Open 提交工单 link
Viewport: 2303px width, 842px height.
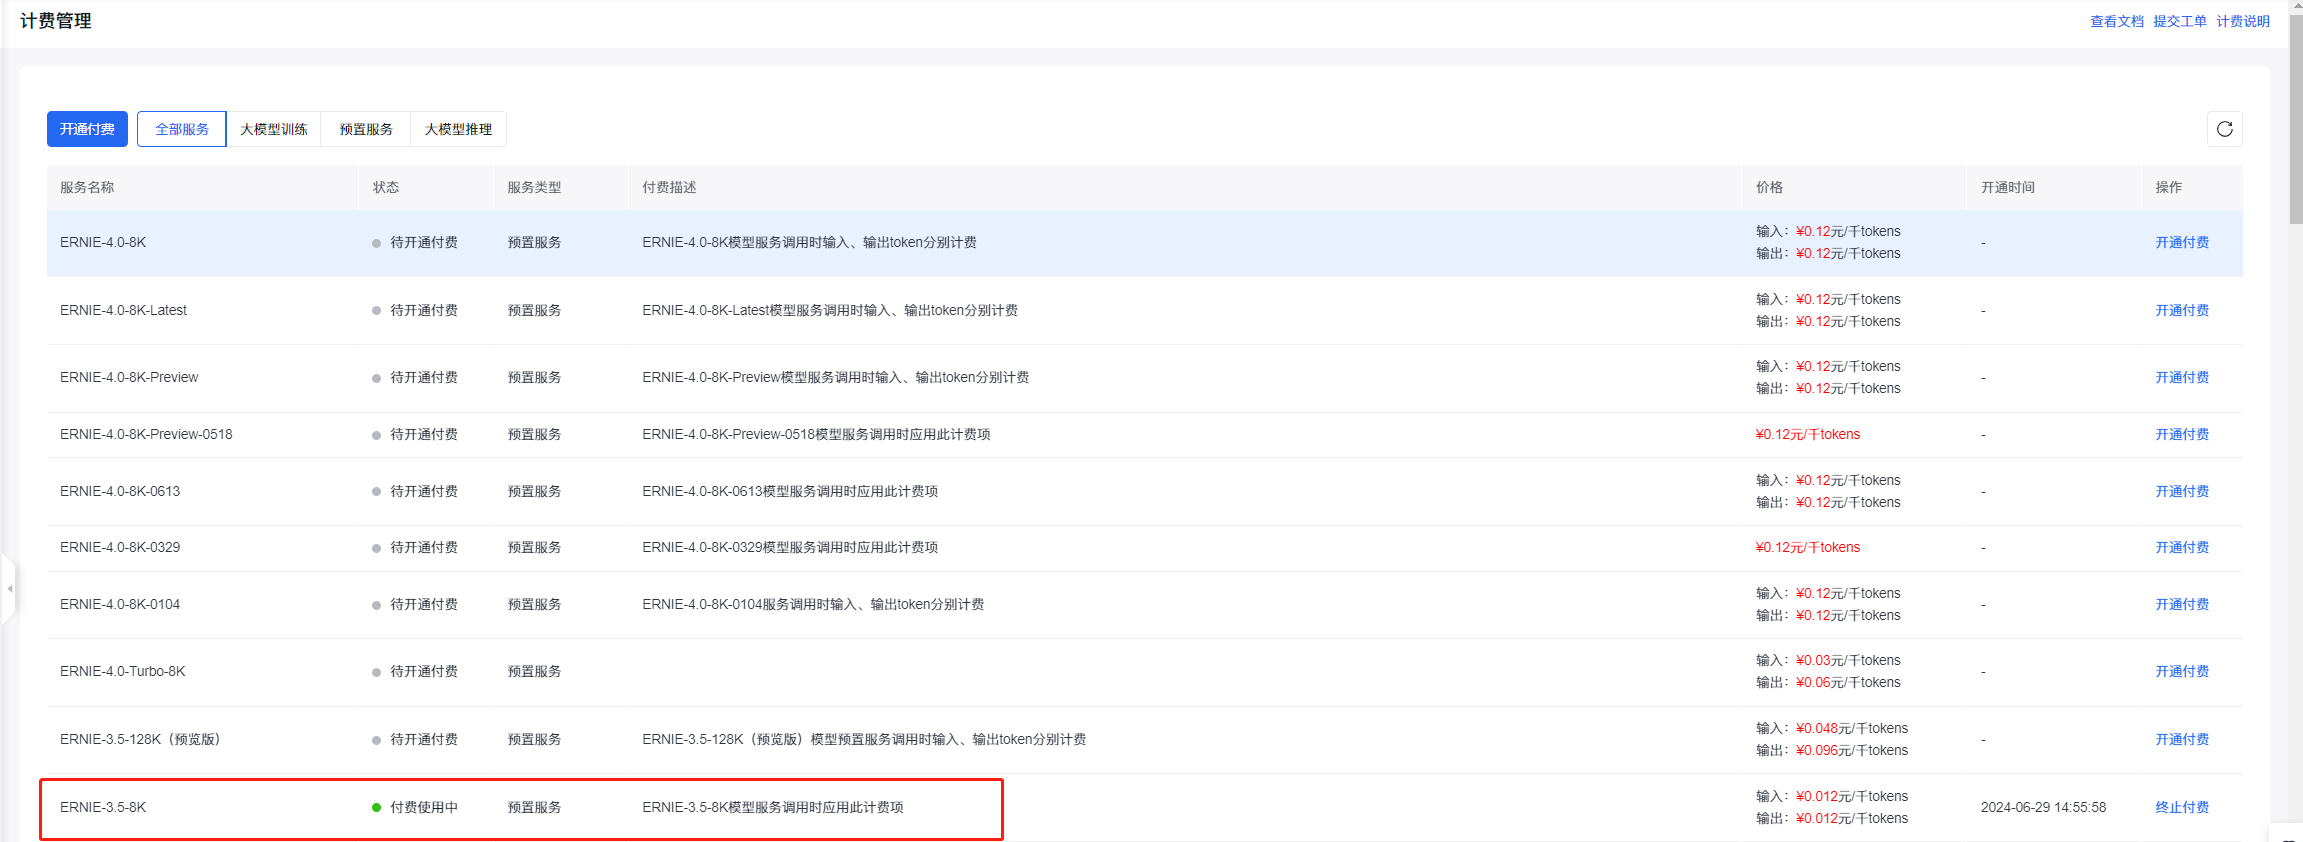pyautogui.click(x=2180, y=21)
